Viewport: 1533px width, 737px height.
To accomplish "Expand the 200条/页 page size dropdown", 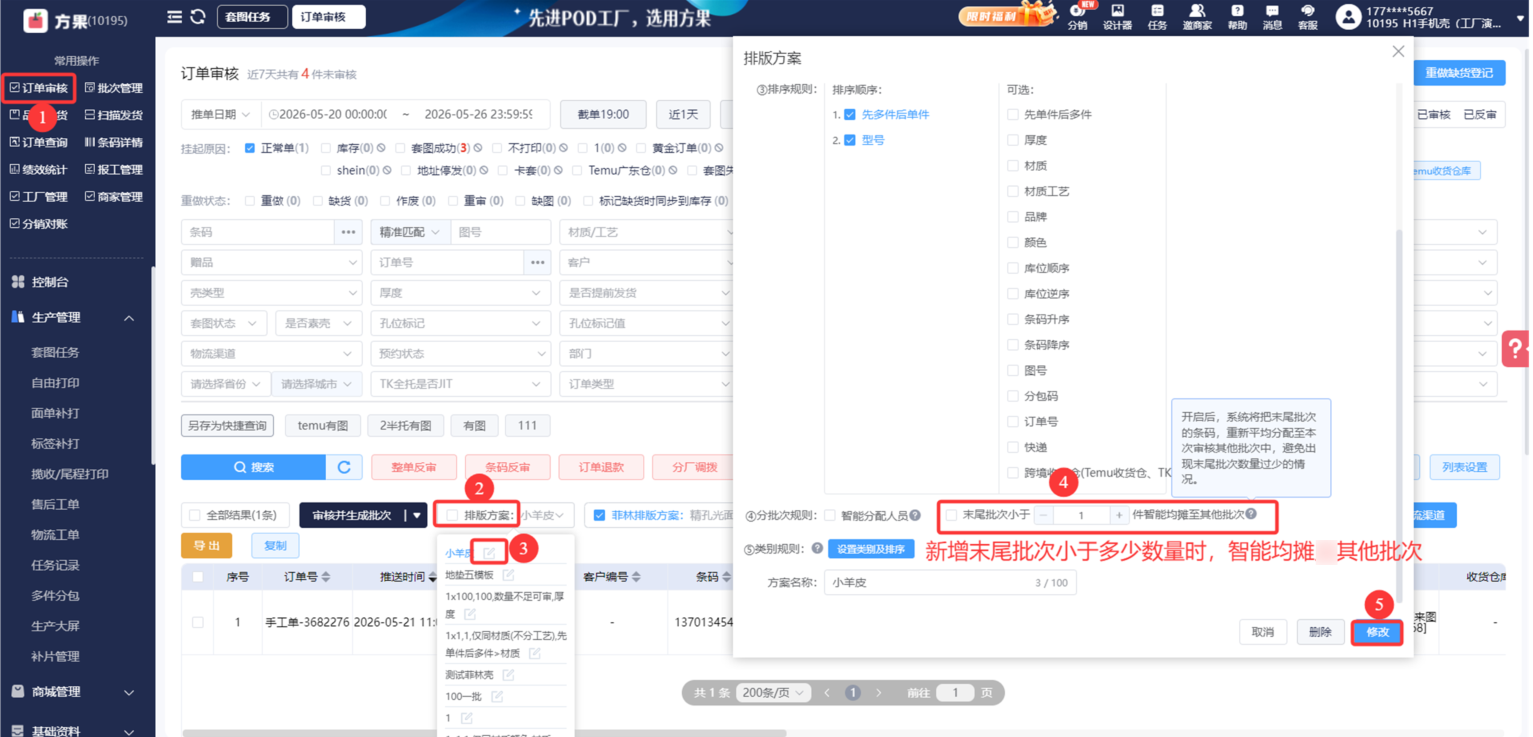I will (x=774, y=693).
